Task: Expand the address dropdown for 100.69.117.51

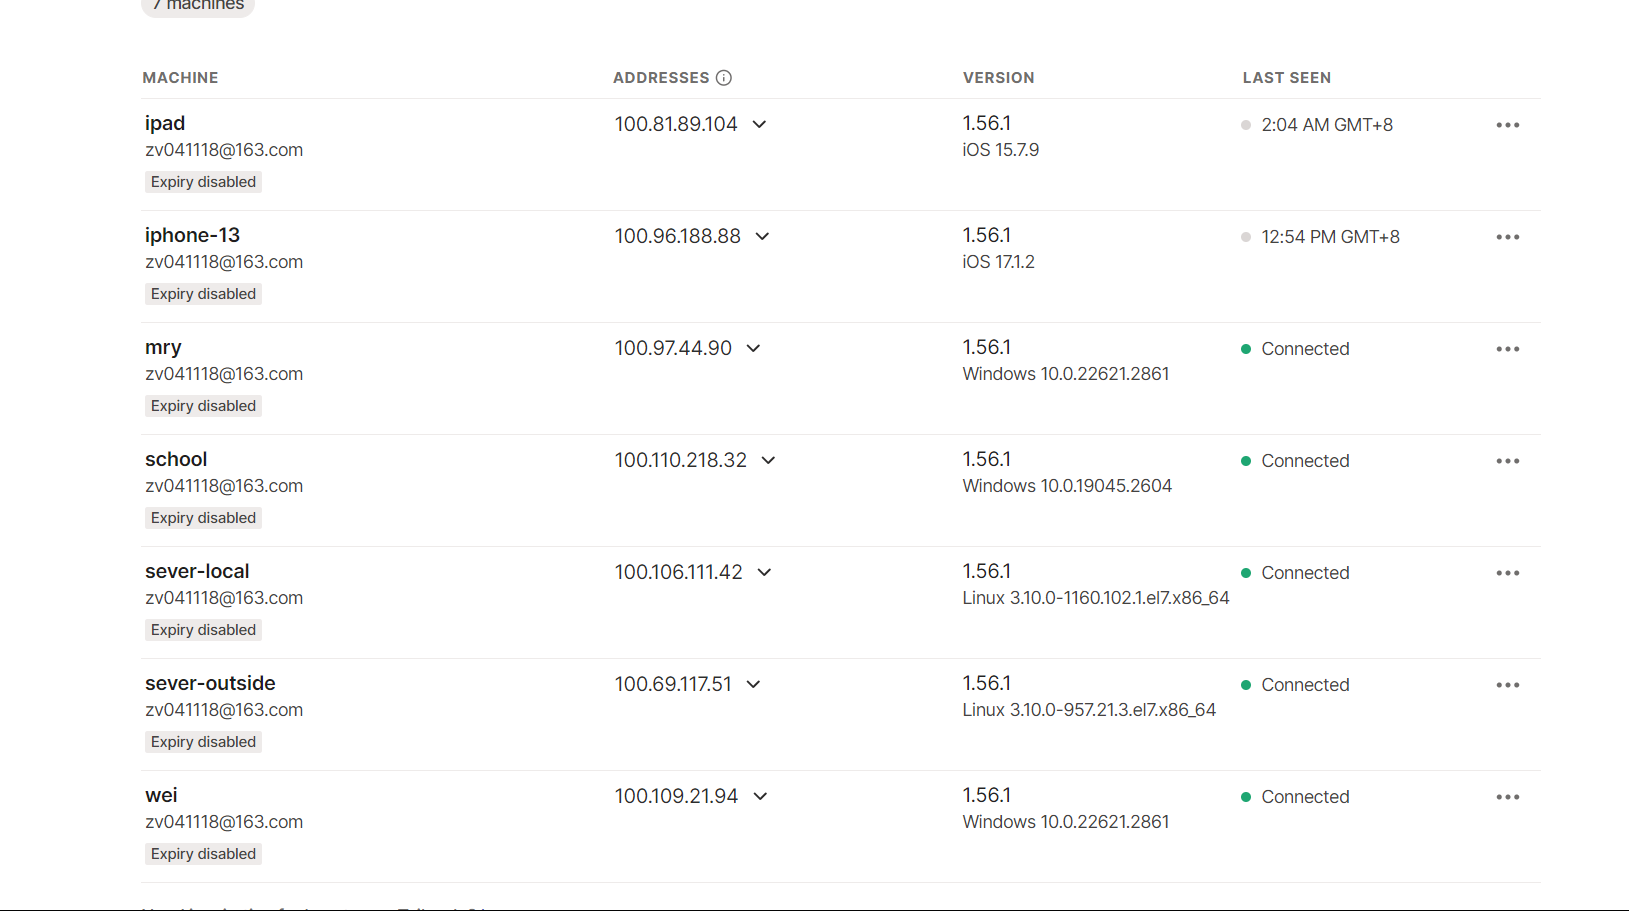Action: [754, 685]
